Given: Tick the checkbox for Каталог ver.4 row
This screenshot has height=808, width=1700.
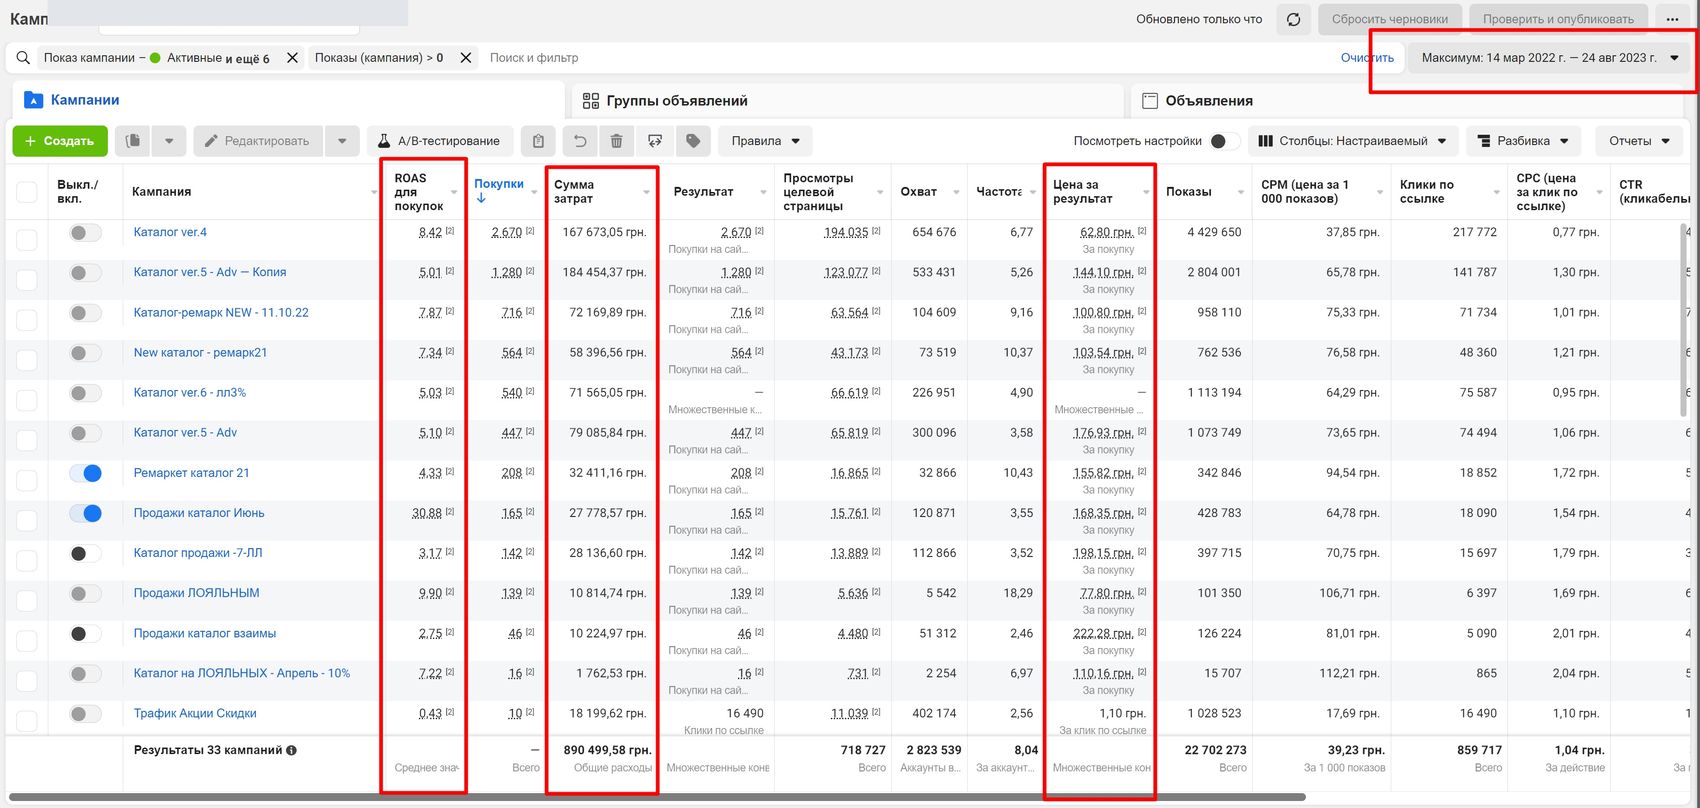Looking at the screenshot, I should point(27,239).
